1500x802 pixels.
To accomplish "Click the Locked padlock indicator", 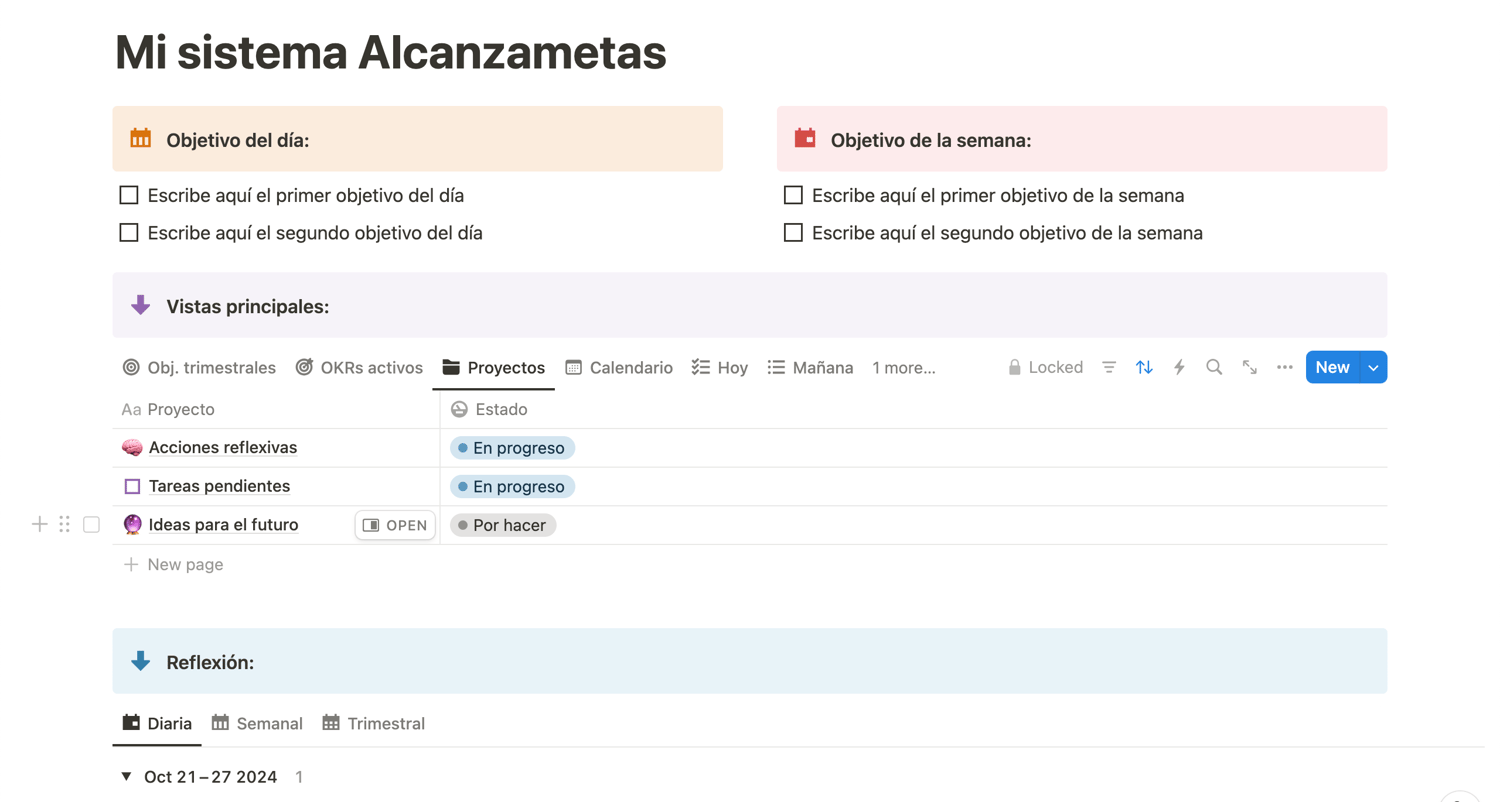I will pos(1045,367).
